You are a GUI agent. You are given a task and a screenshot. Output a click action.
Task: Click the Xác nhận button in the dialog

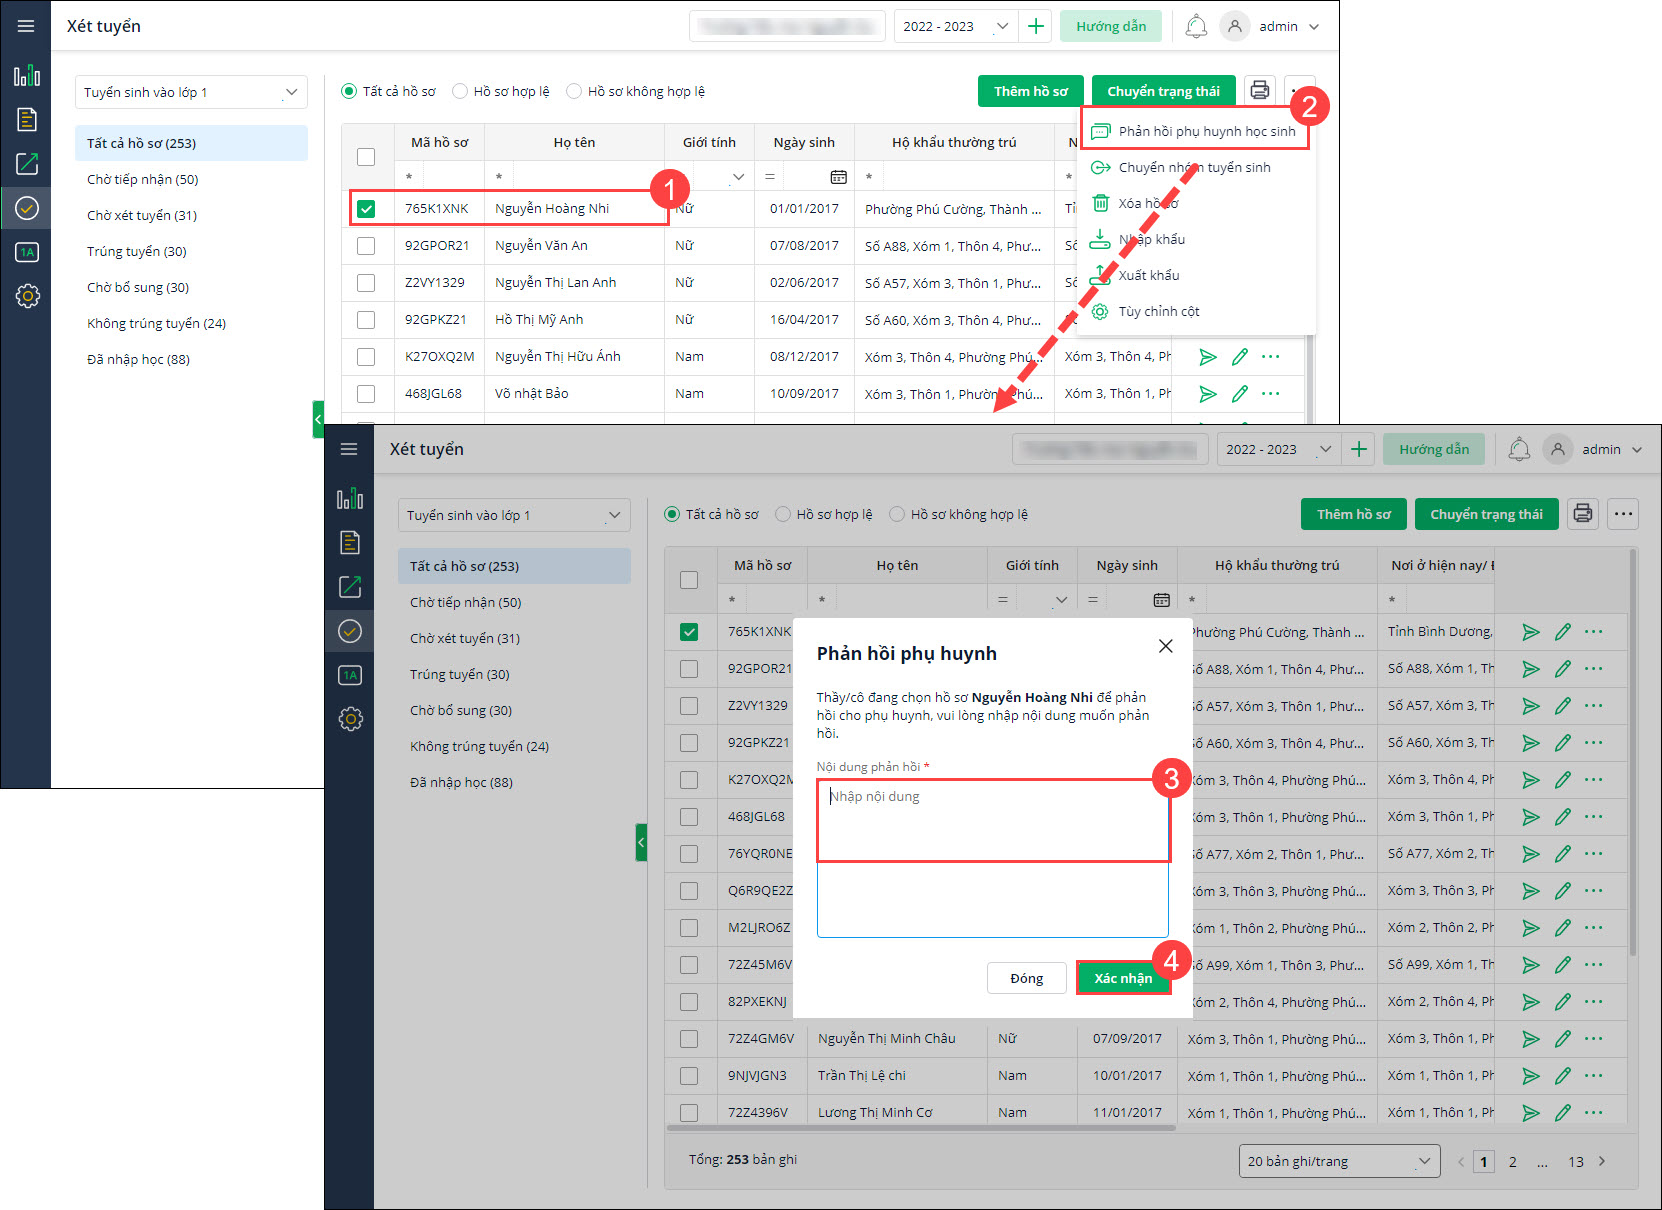(1122, 978)
